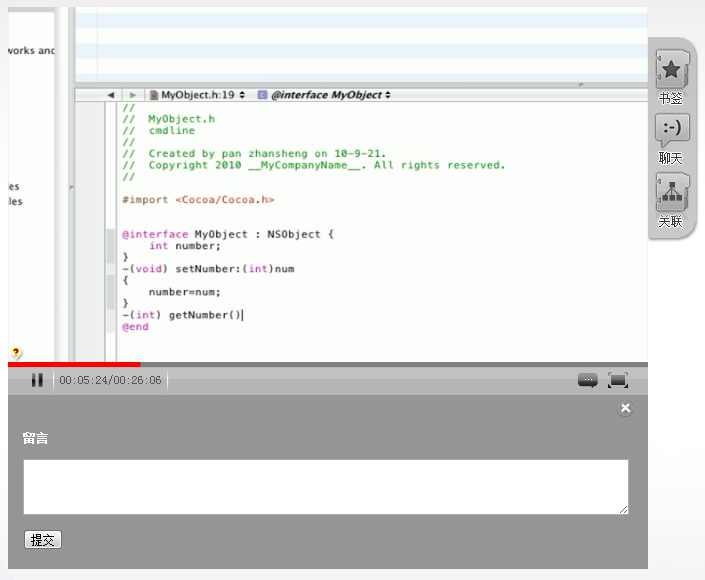705x580 pixels.
Task: Go forward using the editor's right arrow
Action: tap(133, 95)
